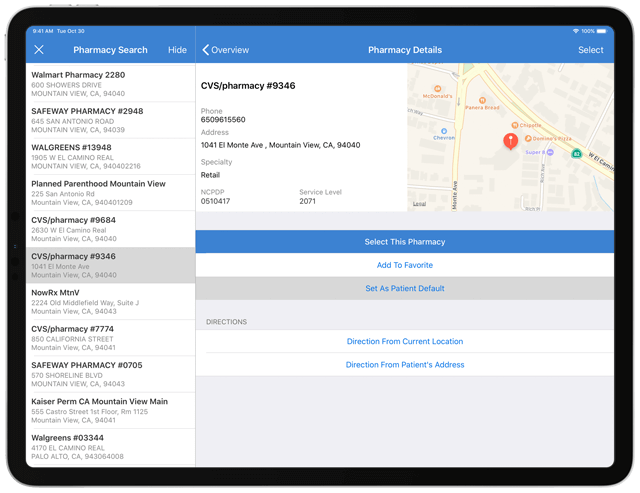Close the Pharmacy Search panel with X
The image size is (640, 493).
(39, 50)
